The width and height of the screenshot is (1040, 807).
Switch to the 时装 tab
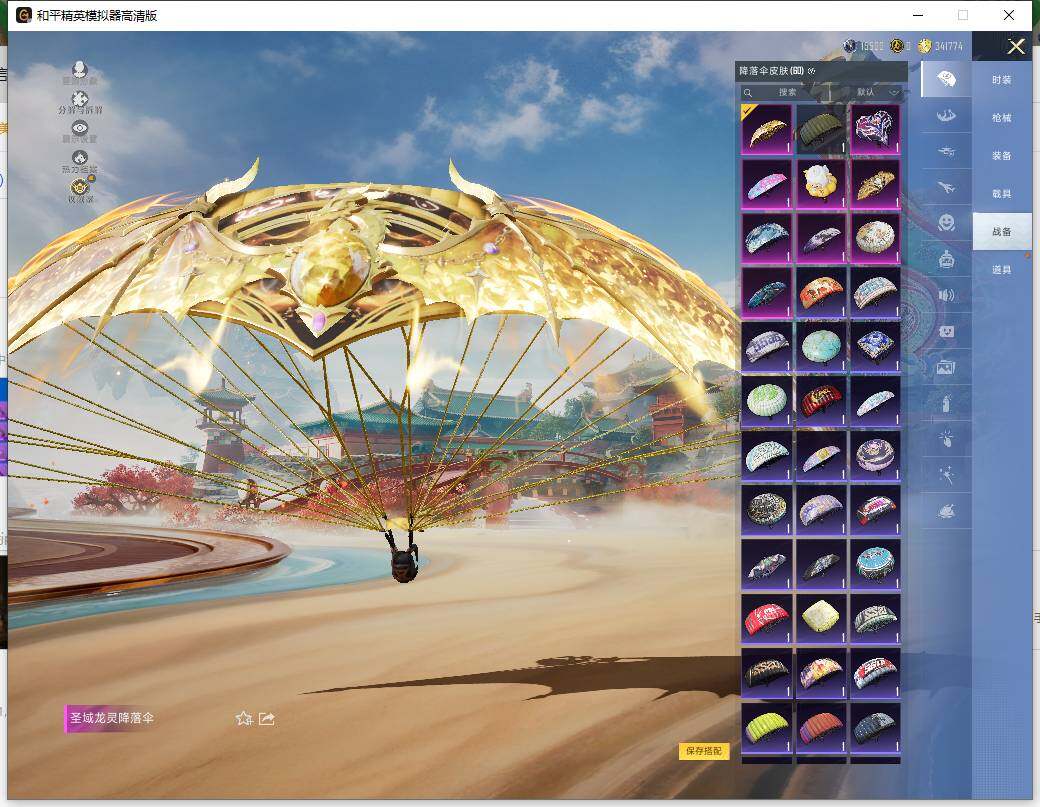tap(1001, 80)
